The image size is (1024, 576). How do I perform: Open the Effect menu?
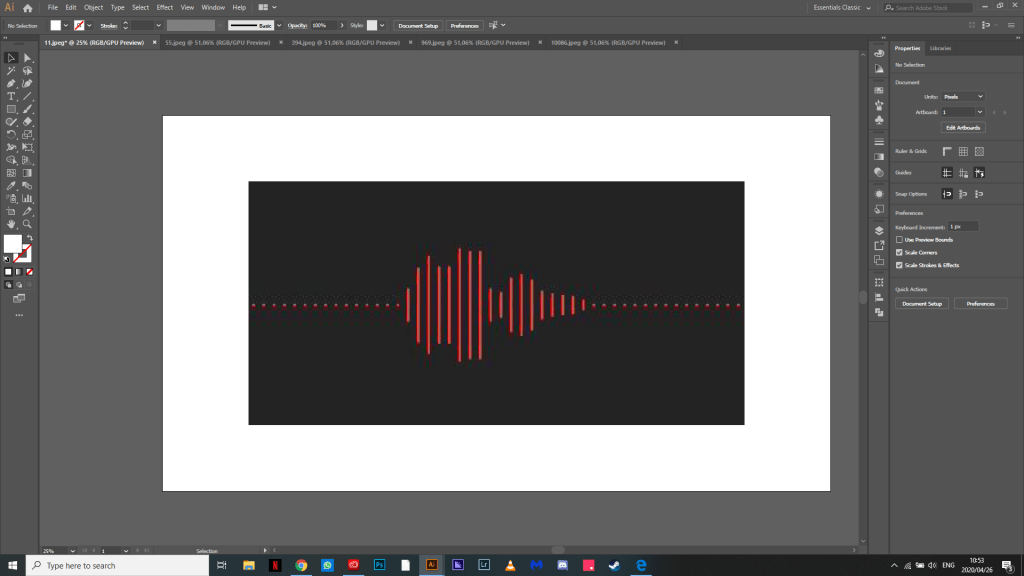coord(165,7)
